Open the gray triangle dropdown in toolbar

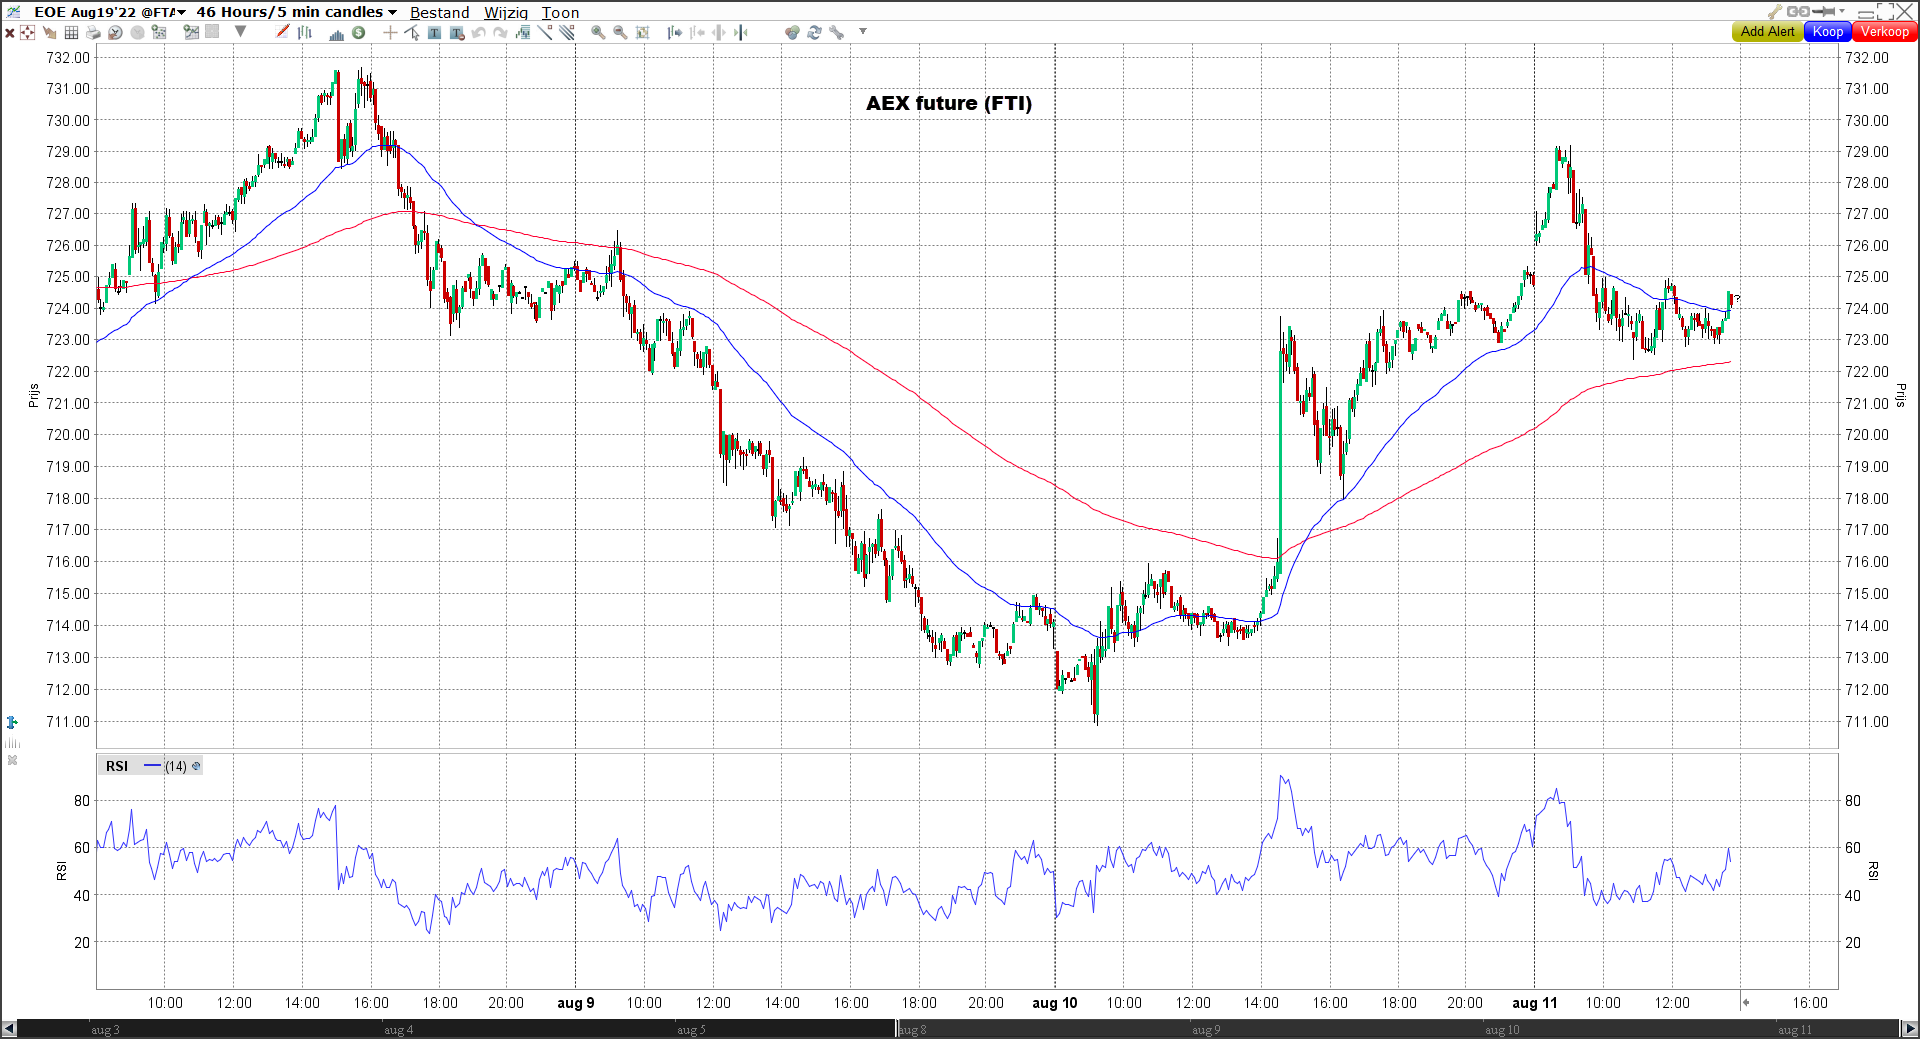coord(240,32)
